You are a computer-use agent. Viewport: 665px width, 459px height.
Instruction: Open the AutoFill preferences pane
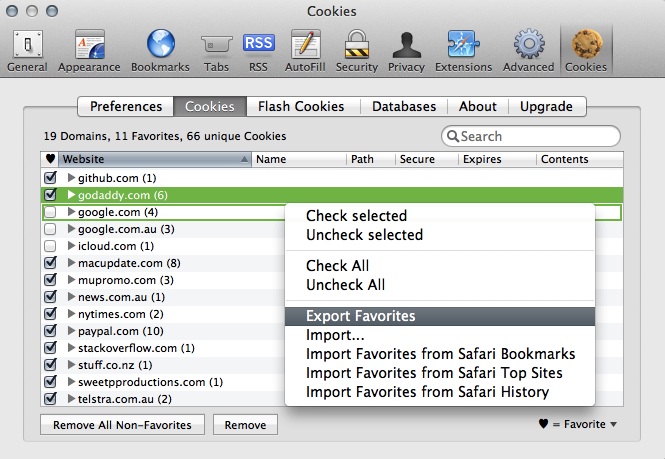(x=305, y=51)
